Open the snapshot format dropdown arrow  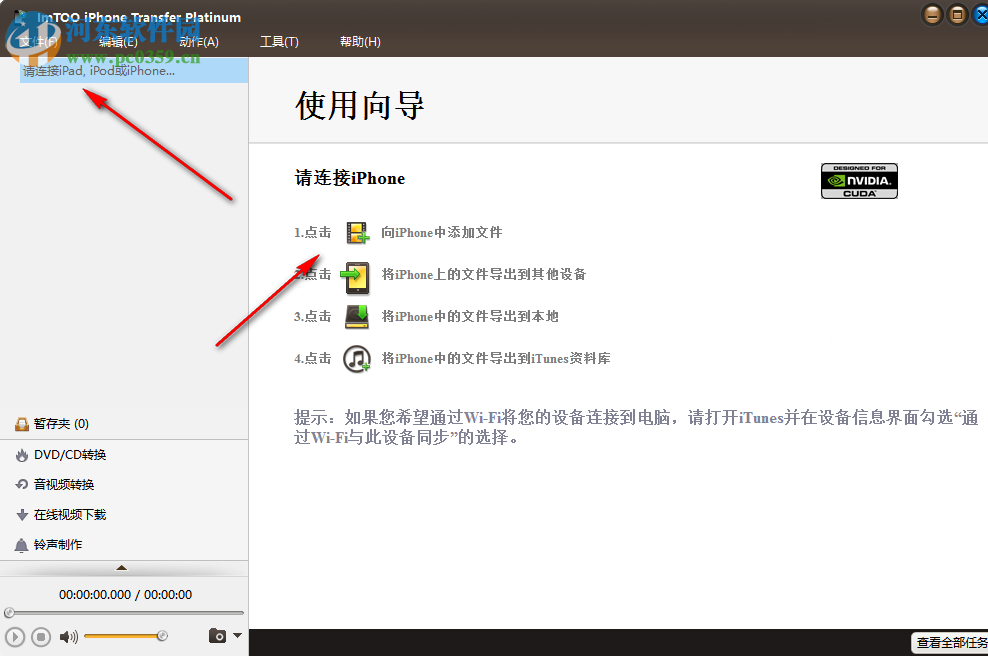(x=235, y=636)
